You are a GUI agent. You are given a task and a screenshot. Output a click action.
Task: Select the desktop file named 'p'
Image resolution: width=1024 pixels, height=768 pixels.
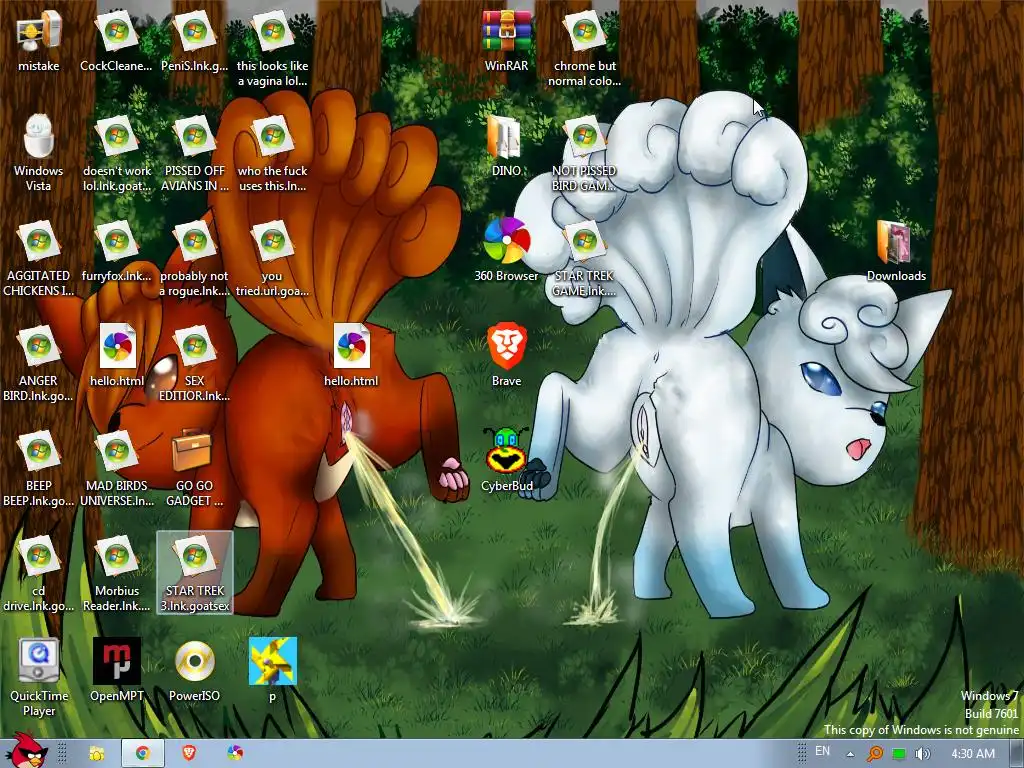point(272,669)
